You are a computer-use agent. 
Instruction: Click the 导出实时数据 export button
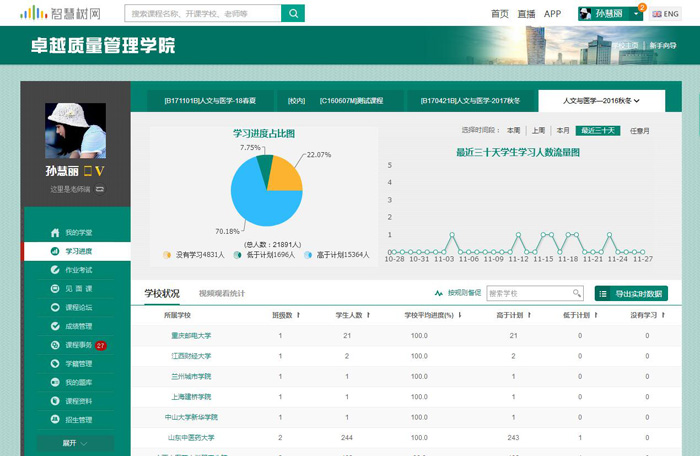[x=631, y=293]
